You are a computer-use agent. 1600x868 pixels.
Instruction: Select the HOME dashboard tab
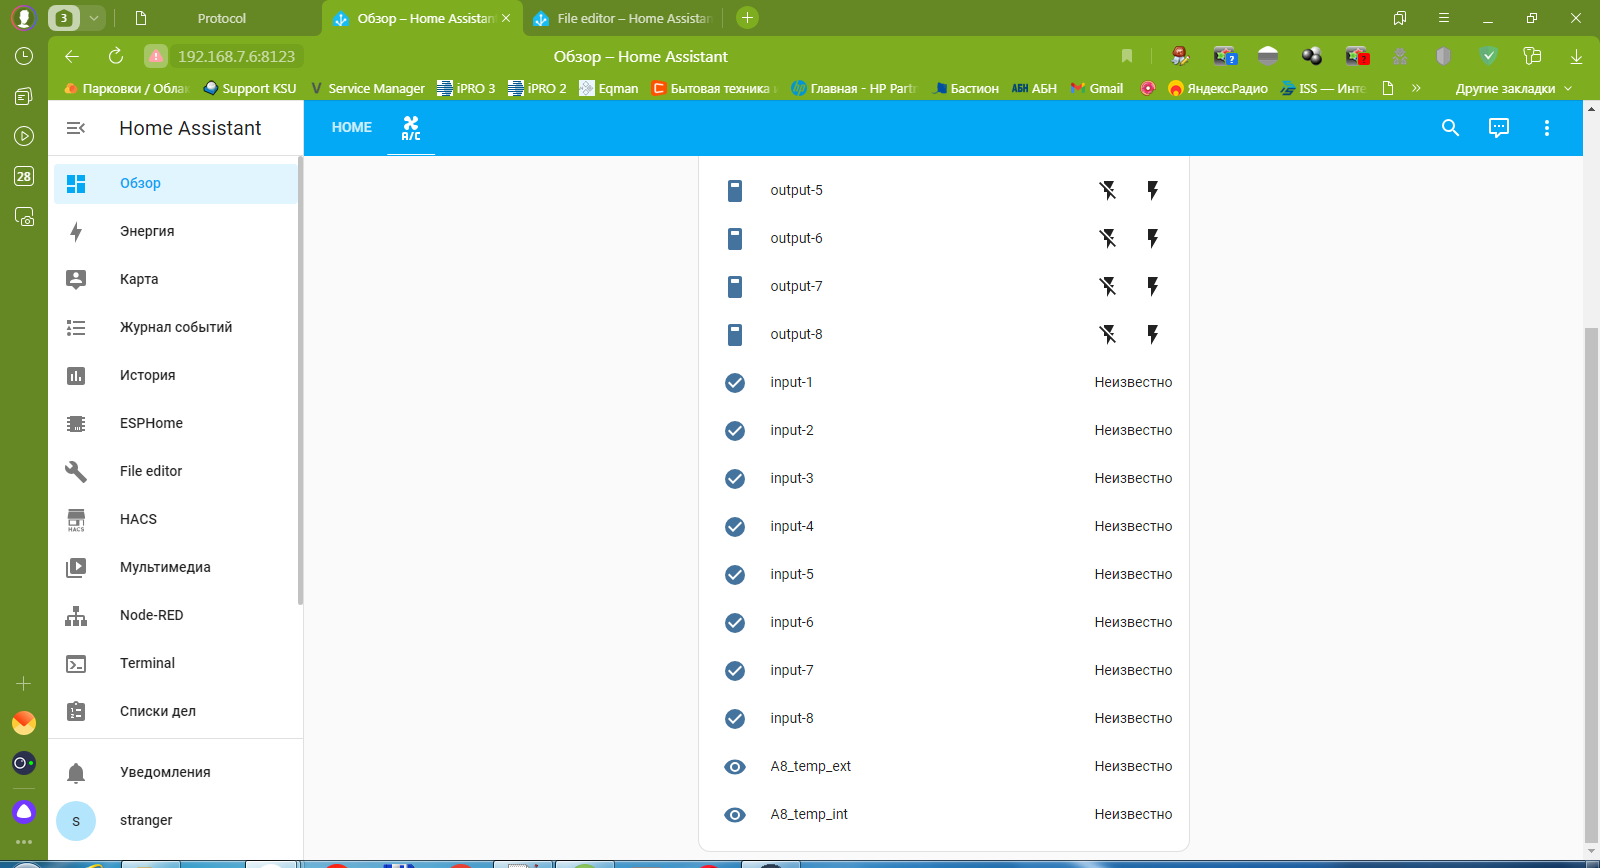pos(352,128)
